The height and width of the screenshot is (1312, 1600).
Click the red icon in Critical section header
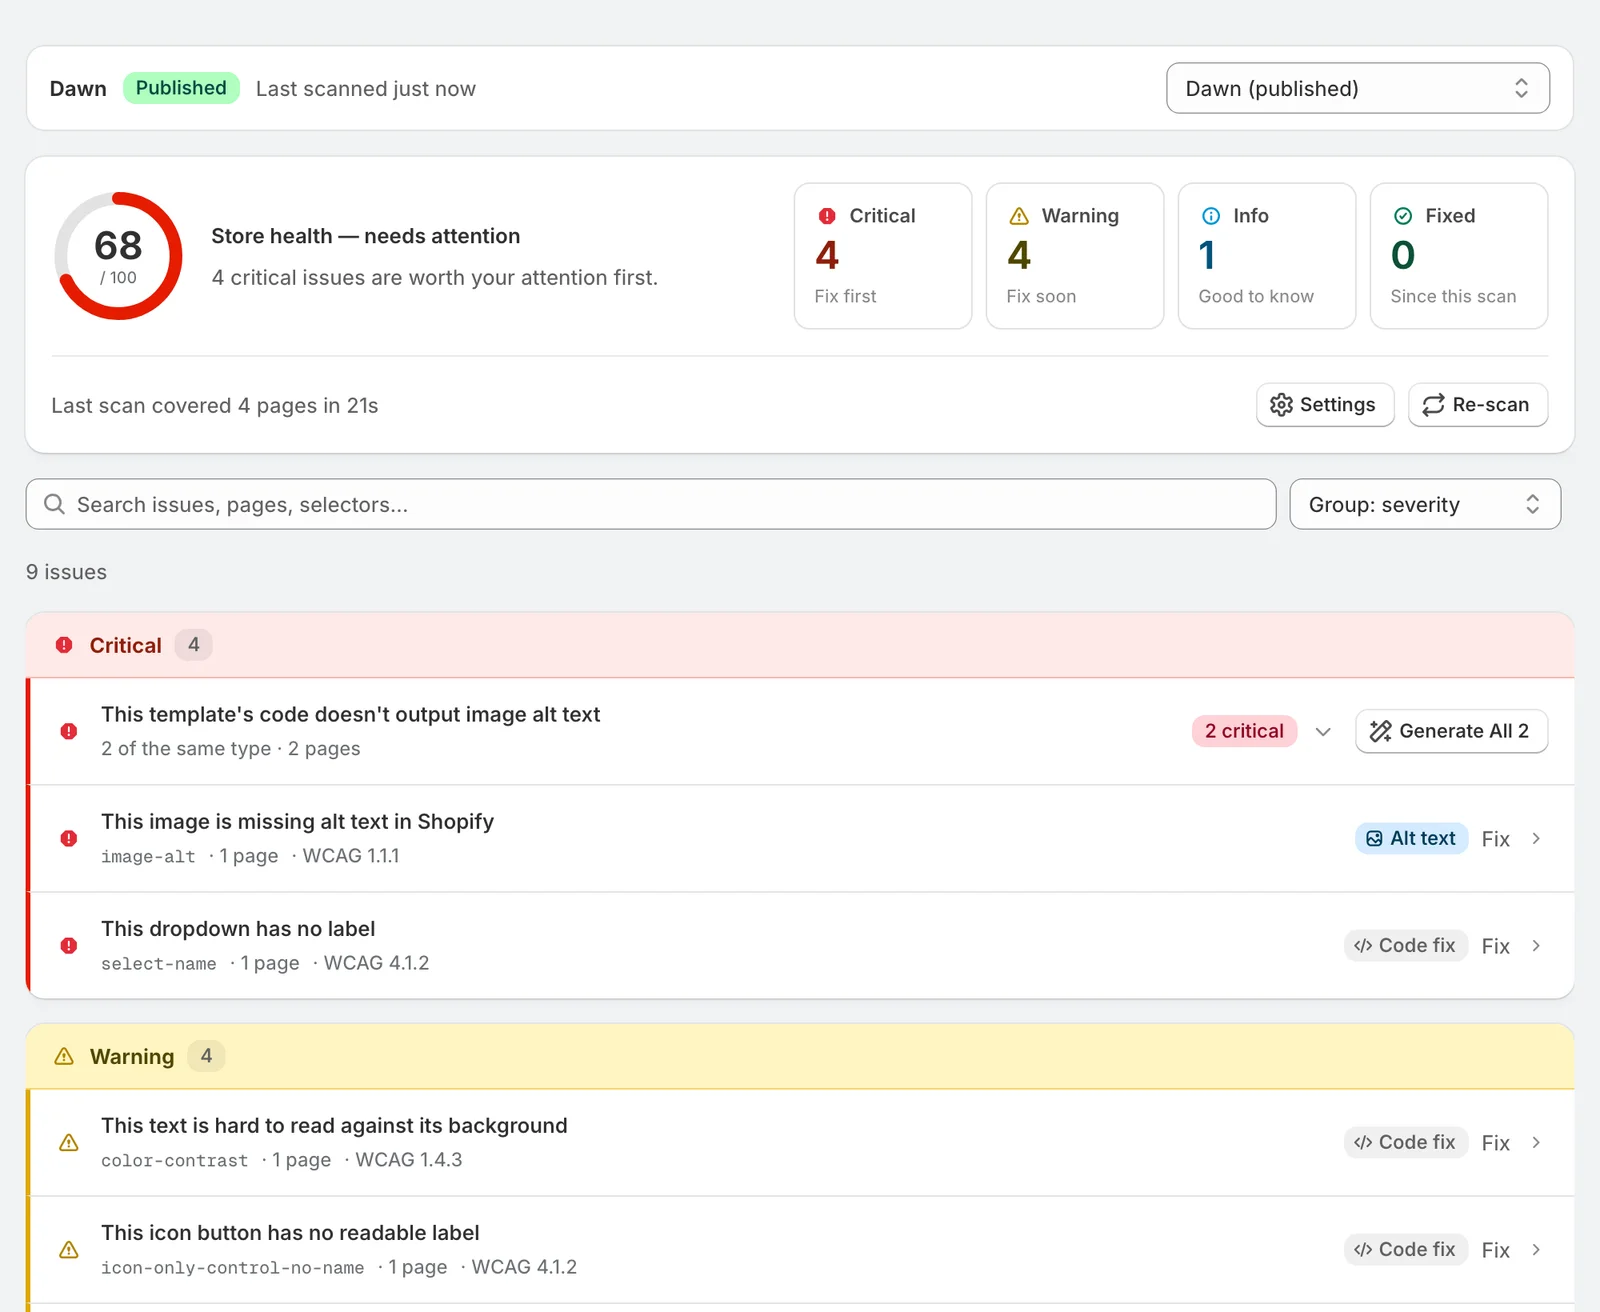(x=64, y=645)
